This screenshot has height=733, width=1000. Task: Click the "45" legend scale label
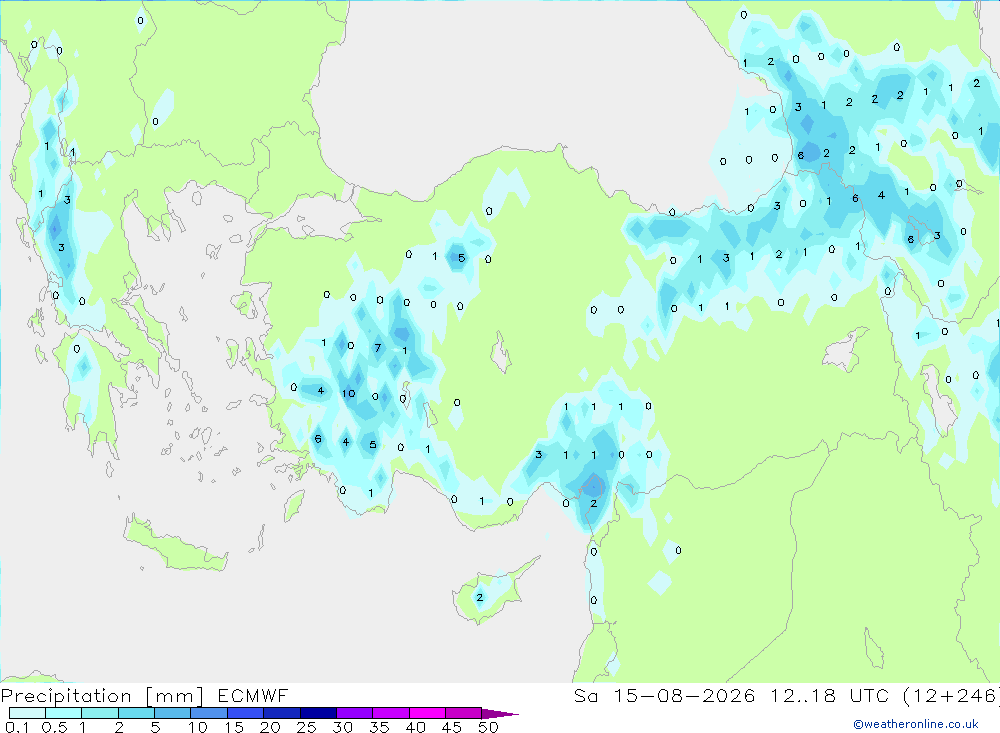452,727
